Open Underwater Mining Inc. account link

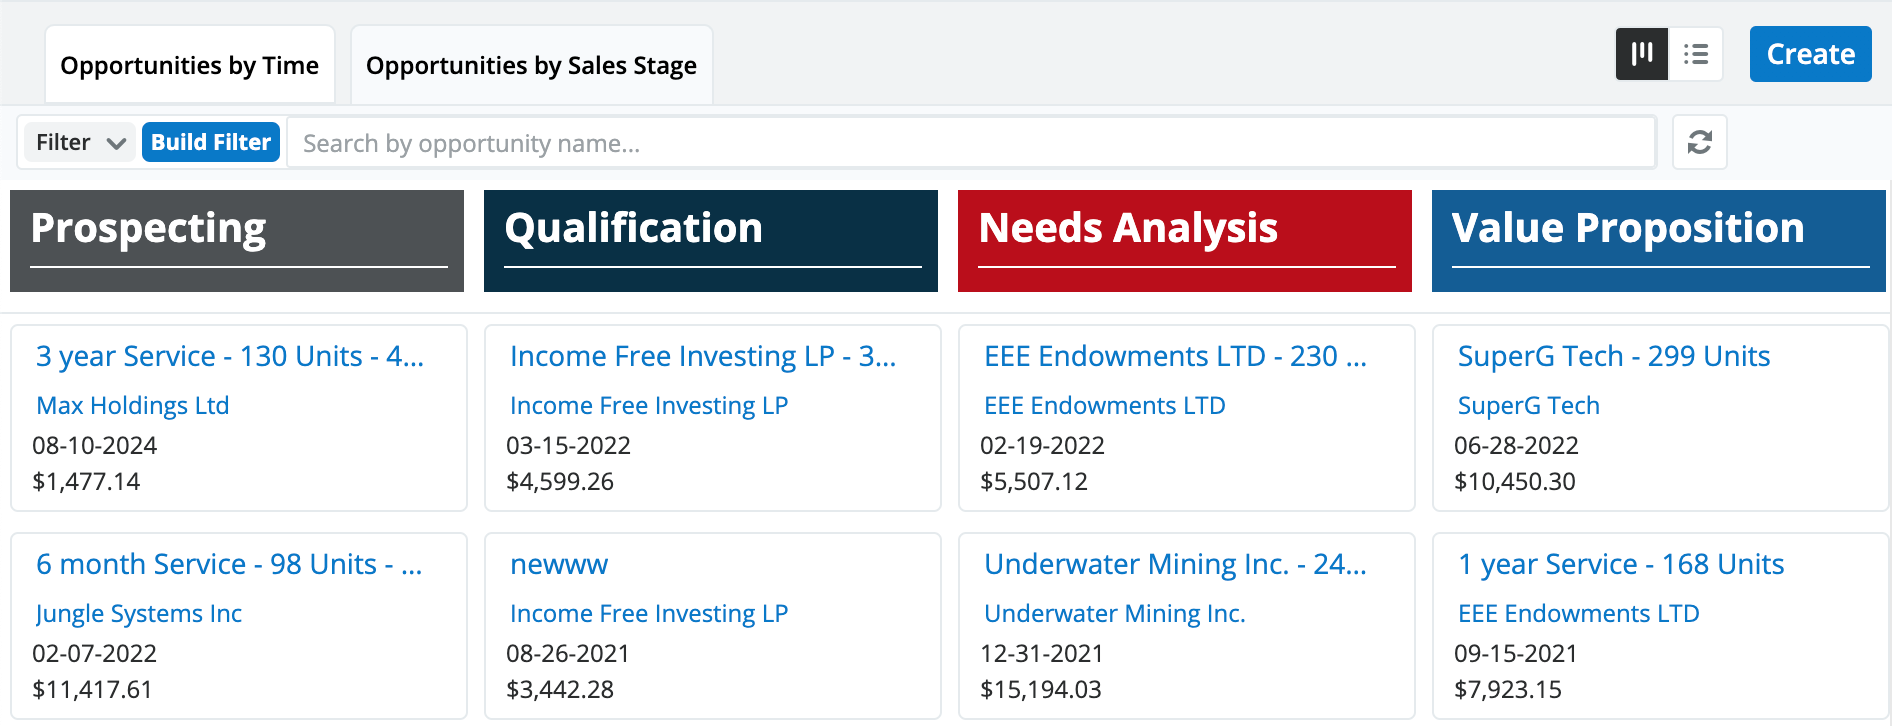1114,613
